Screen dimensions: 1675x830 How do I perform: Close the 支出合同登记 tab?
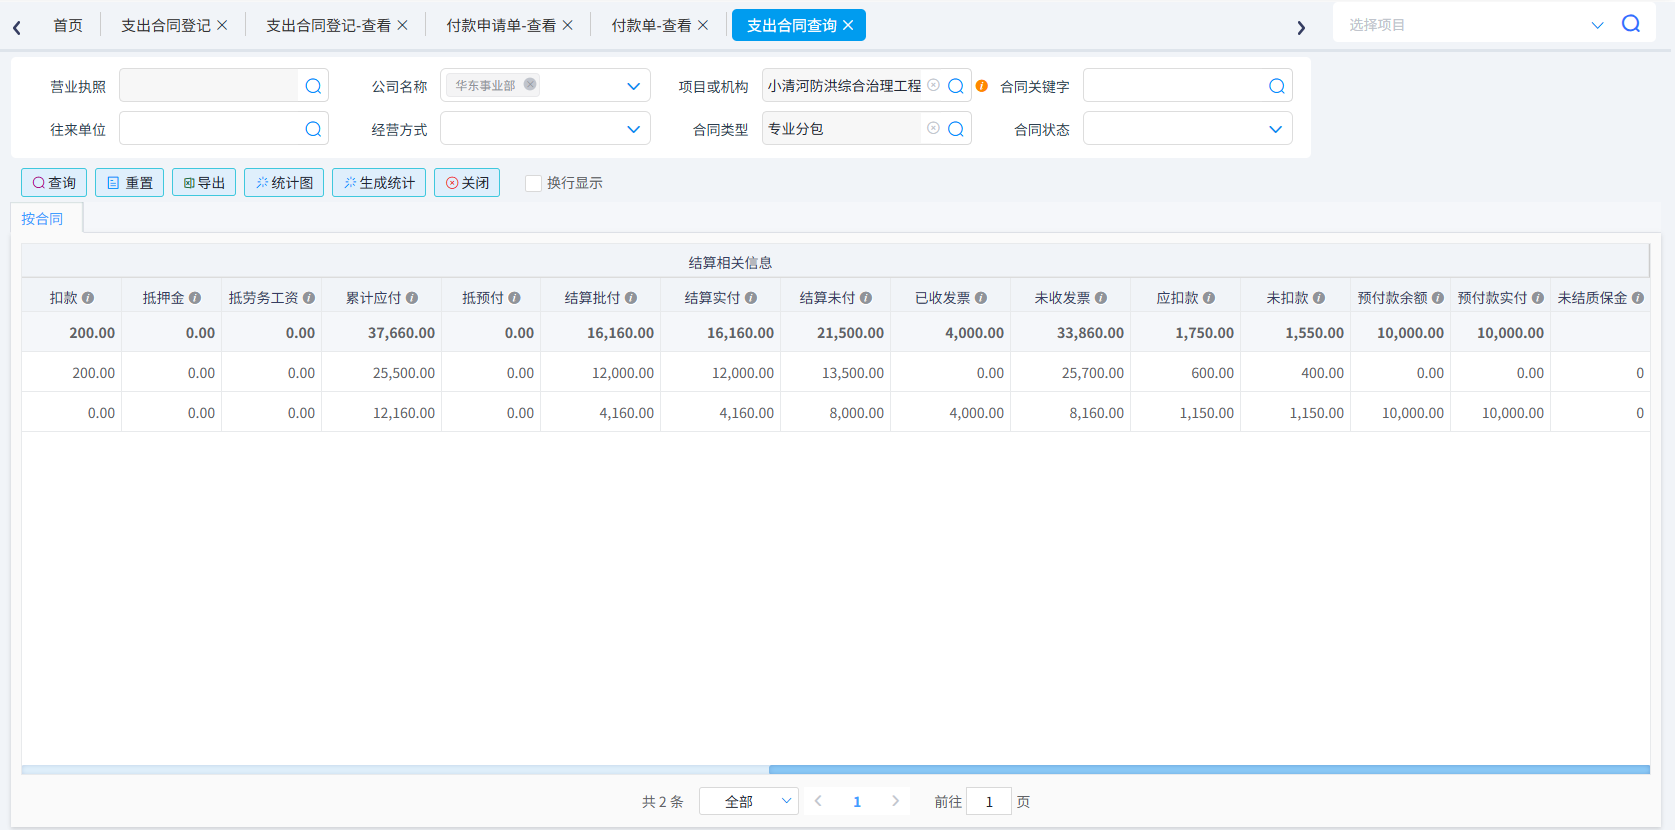(x=222, y=25)
